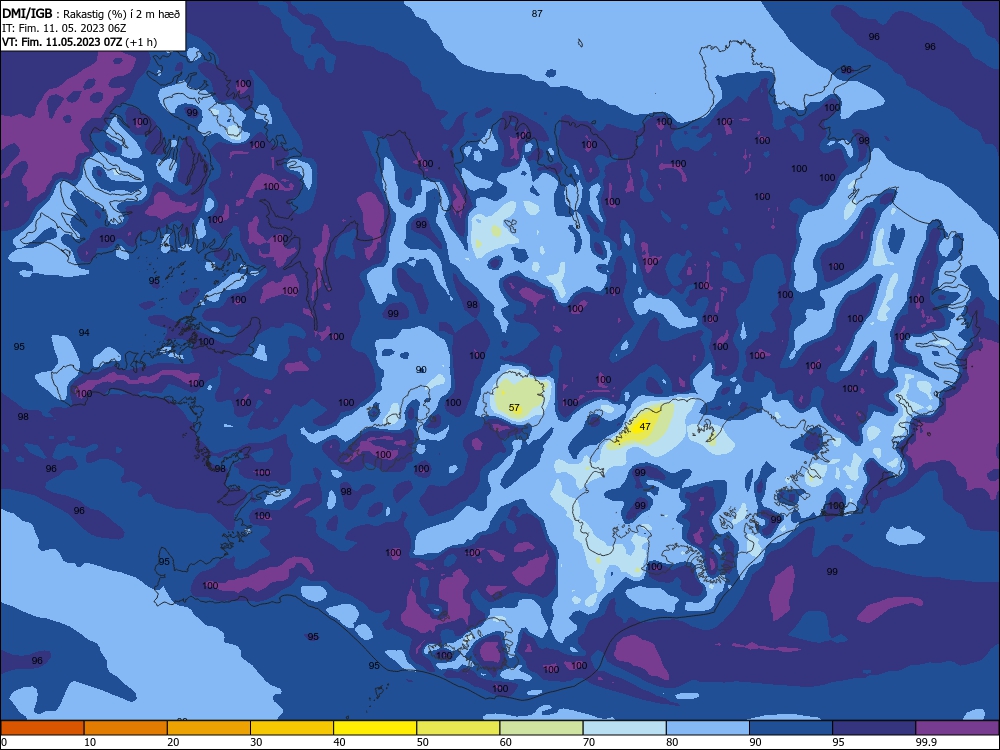Click the humidity value "47" on the map
This screenshot has height=750, width=1000.
point(645,427)
